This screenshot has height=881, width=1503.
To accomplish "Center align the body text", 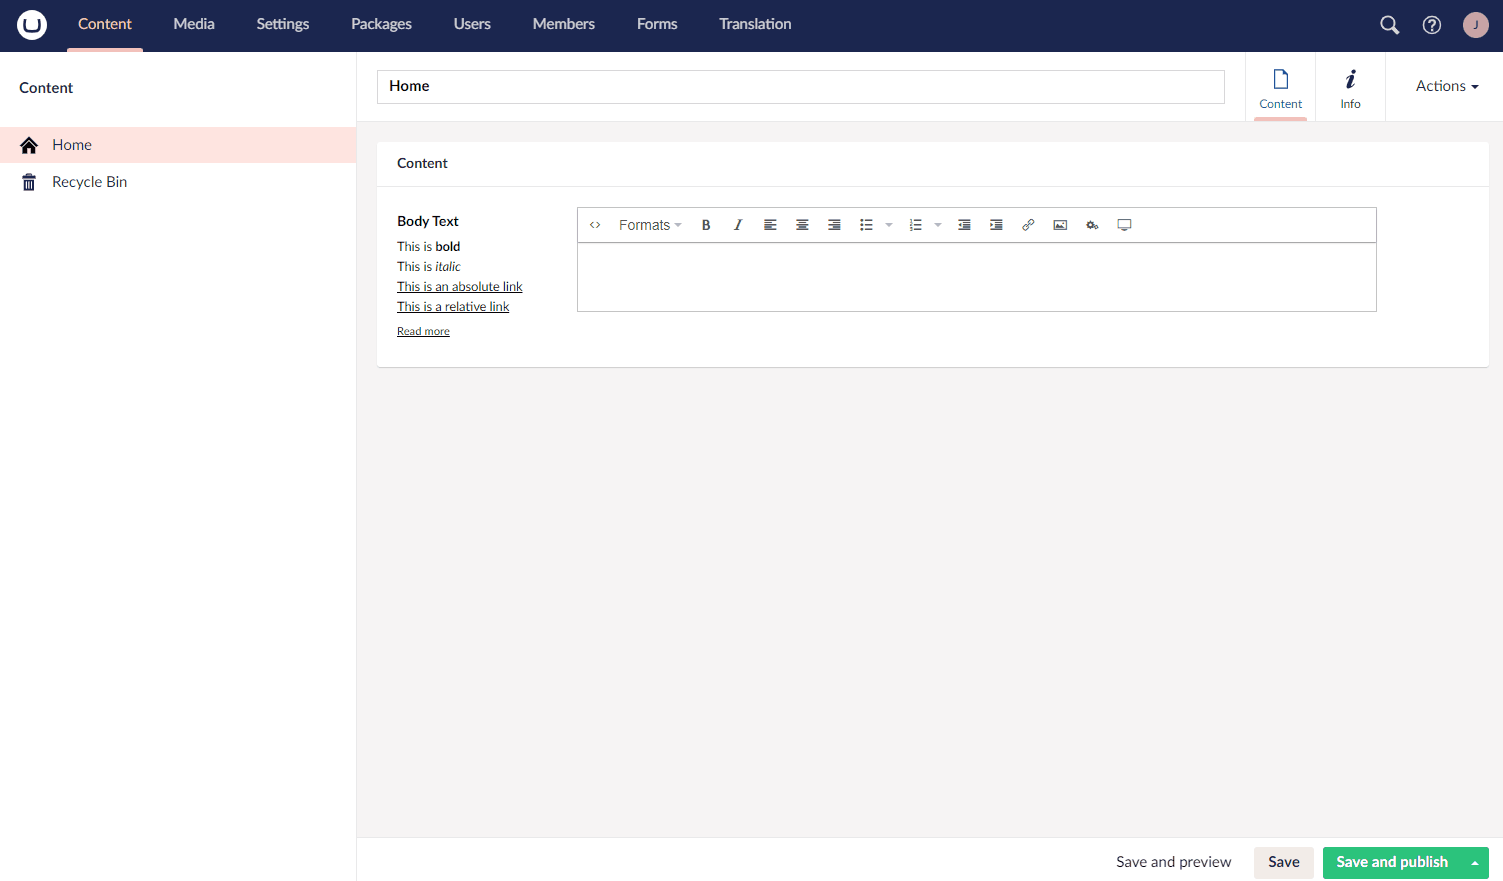I will click(x=802, y=225).
